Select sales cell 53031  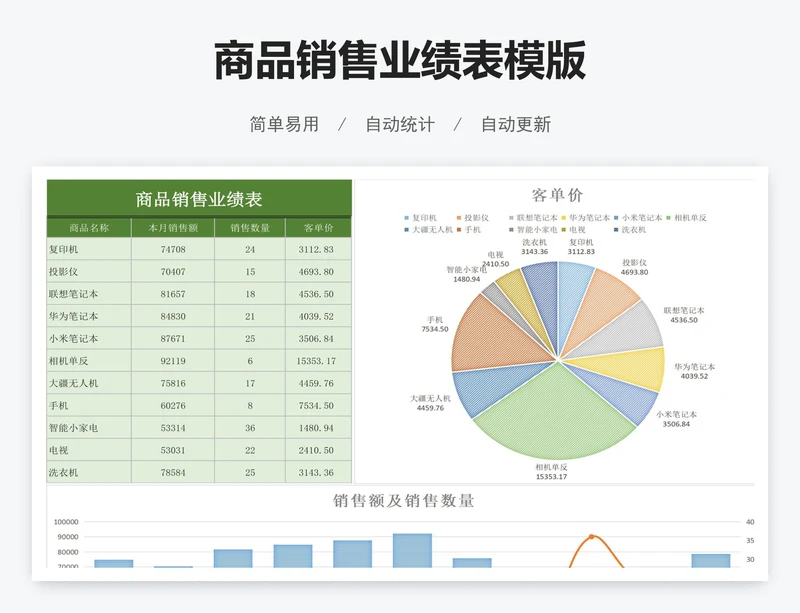point(173,450)
